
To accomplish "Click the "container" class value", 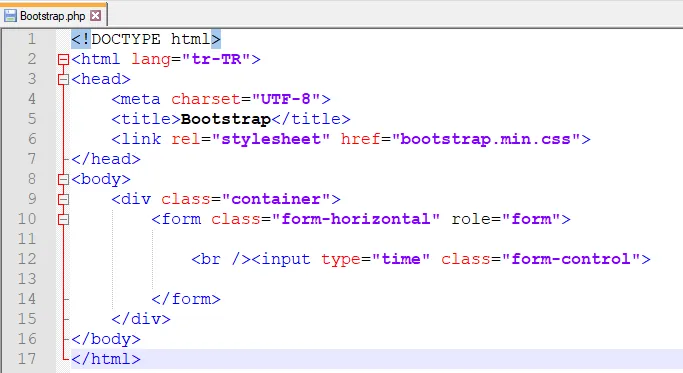I will [276, 199].
